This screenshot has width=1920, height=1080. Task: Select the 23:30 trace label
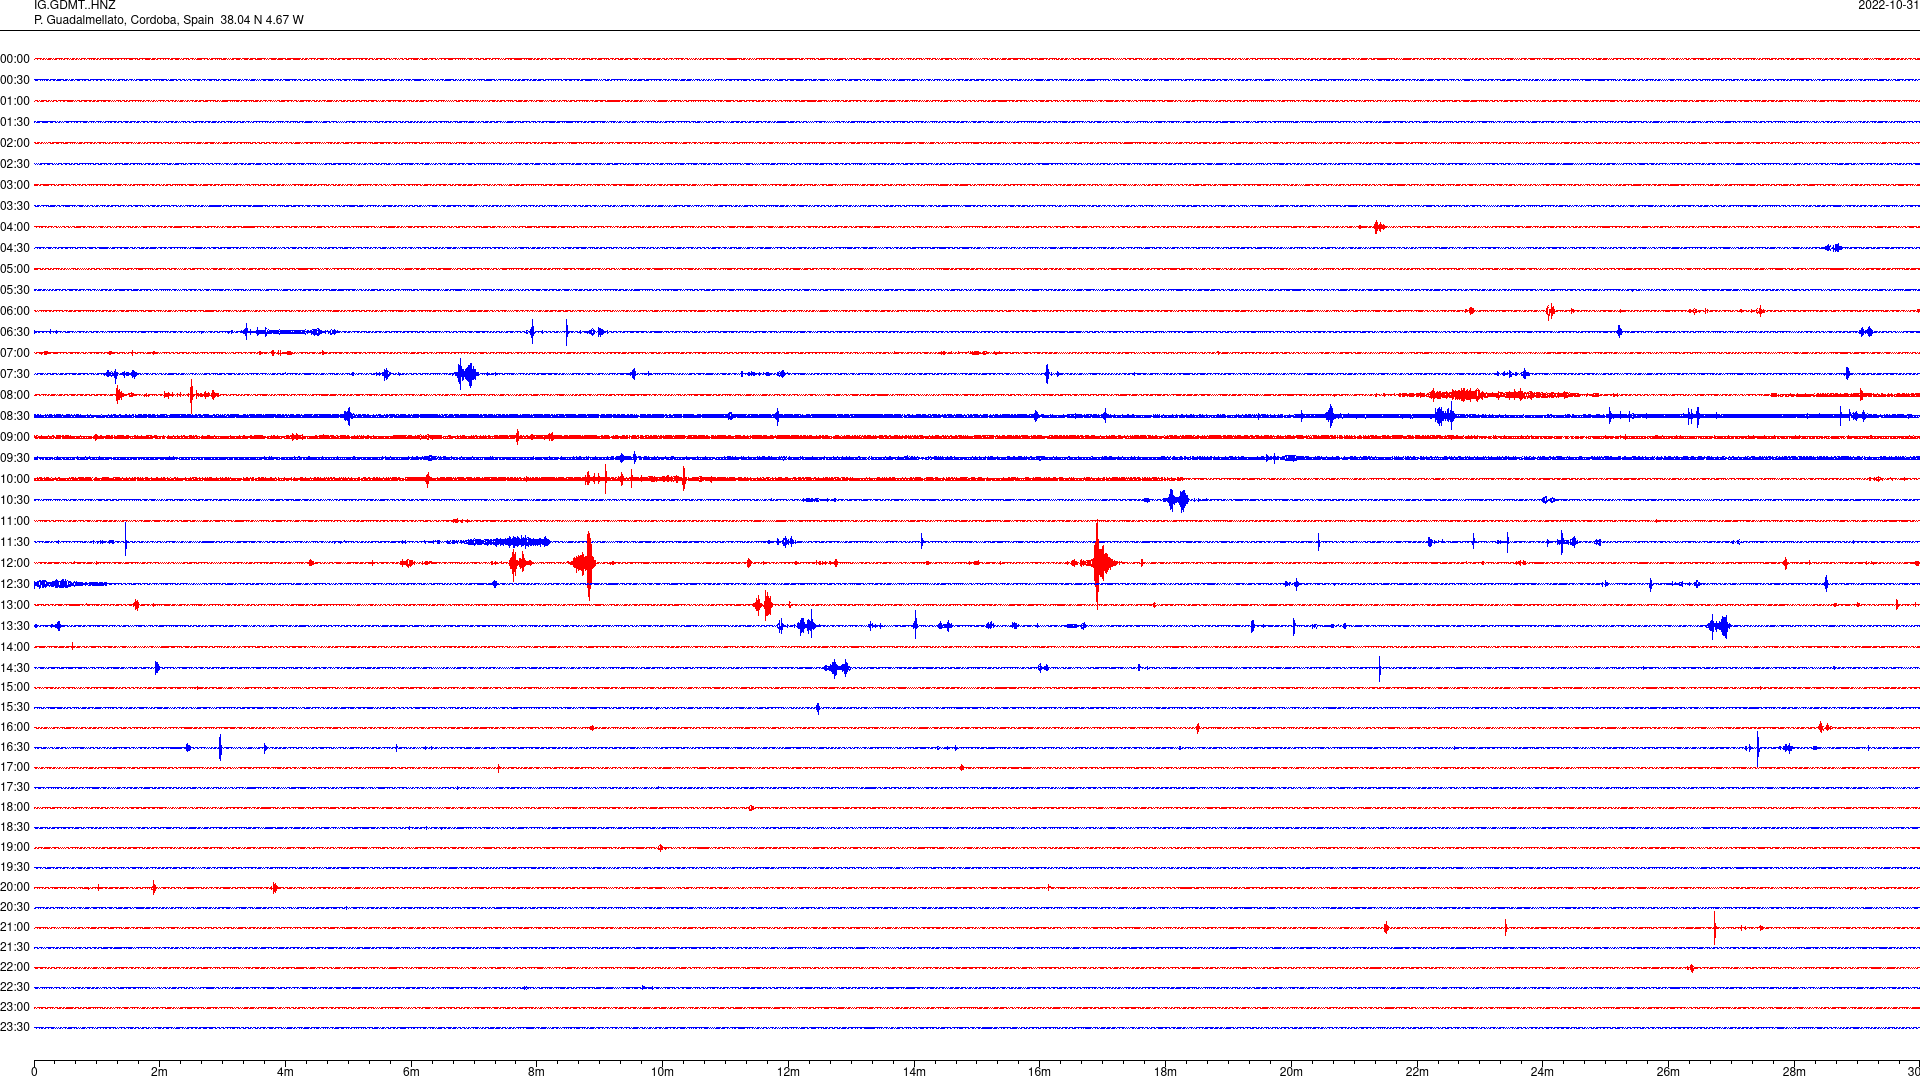[x=15, y=1027]
